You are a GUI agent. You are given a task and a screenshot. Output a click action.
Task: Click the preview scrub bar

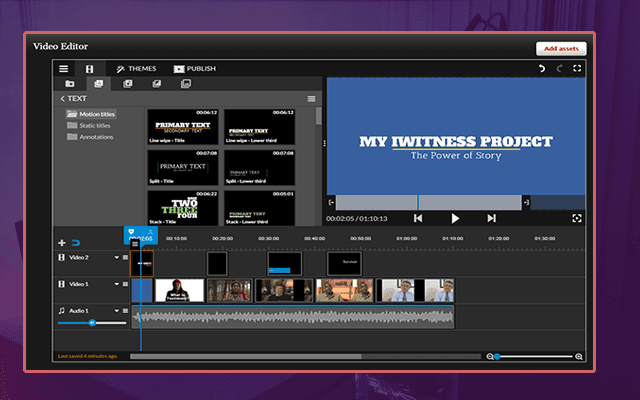[429, 202]
